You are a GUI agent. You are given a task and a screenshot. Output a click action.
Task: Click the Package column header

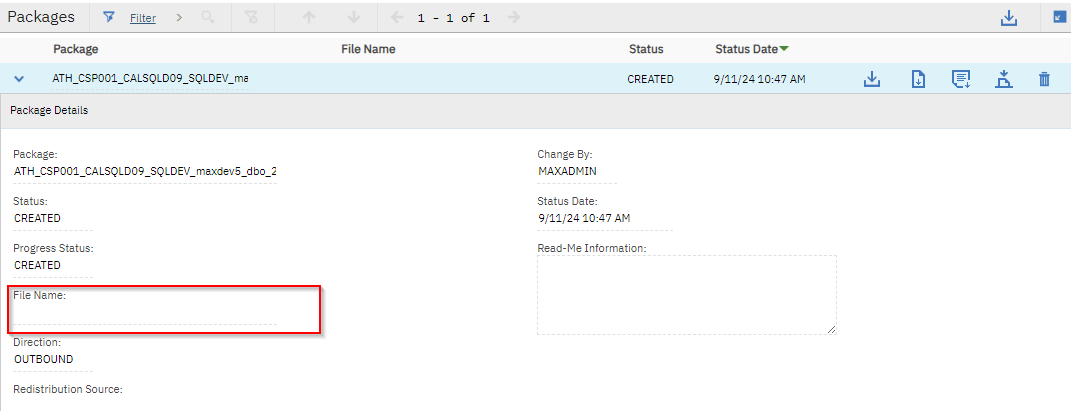[76, 49]
